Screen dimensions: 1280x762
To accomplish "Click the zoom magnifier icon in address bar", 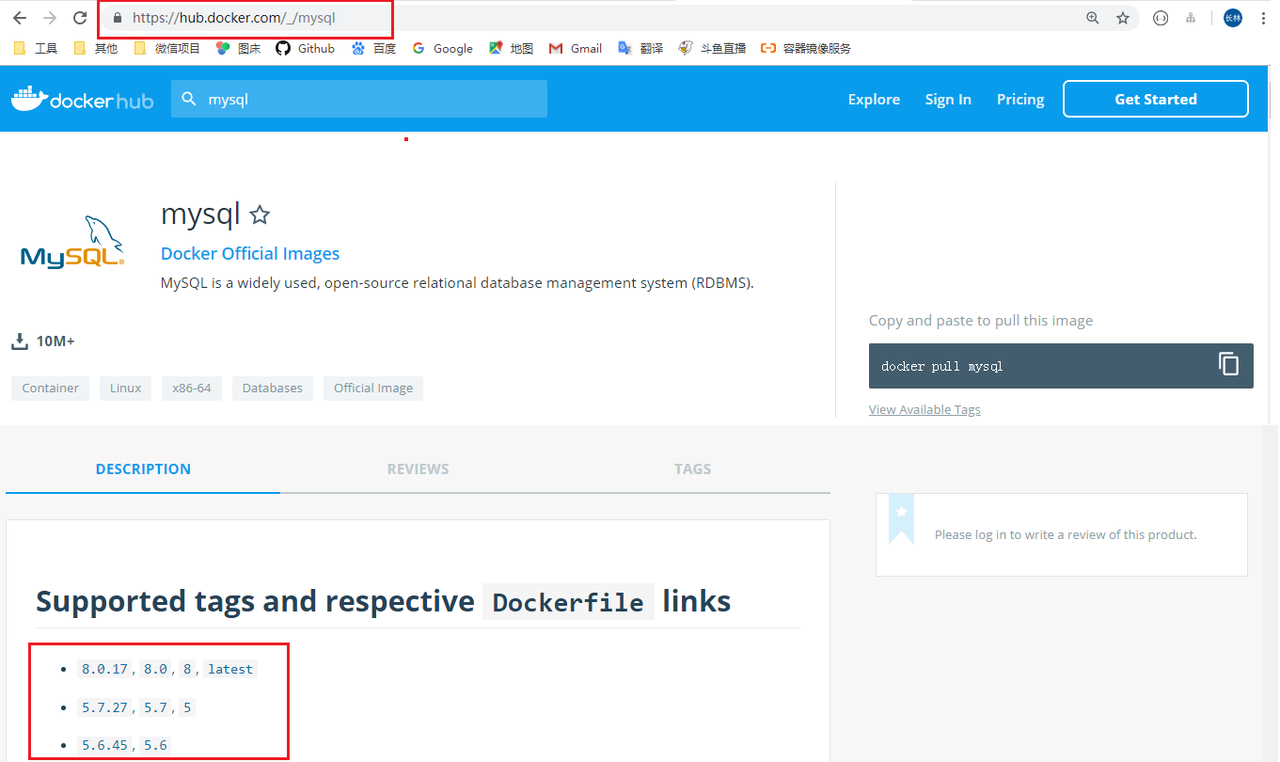I will click(1093, 18).
